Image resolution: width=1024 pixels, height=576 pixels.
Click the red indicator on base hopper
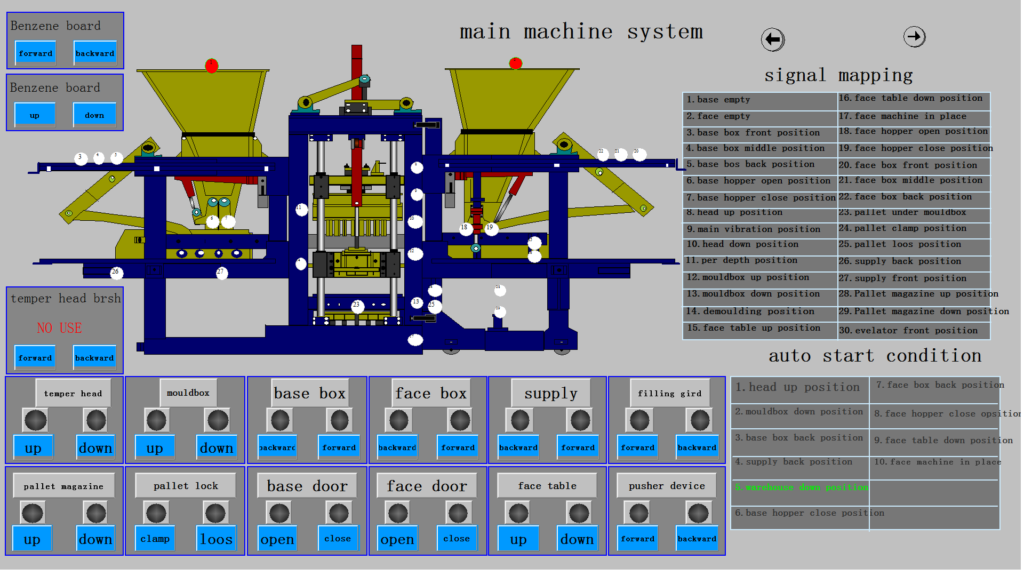point(212,66)
